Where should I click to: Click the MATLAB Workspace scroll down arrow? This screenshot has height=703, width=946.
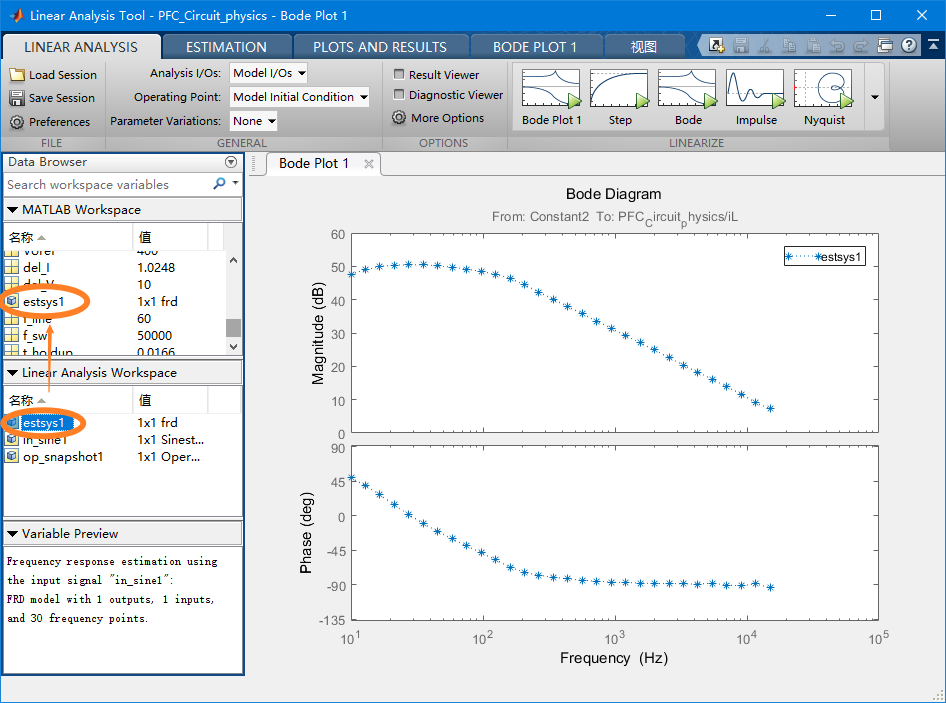tap(233, 346)
